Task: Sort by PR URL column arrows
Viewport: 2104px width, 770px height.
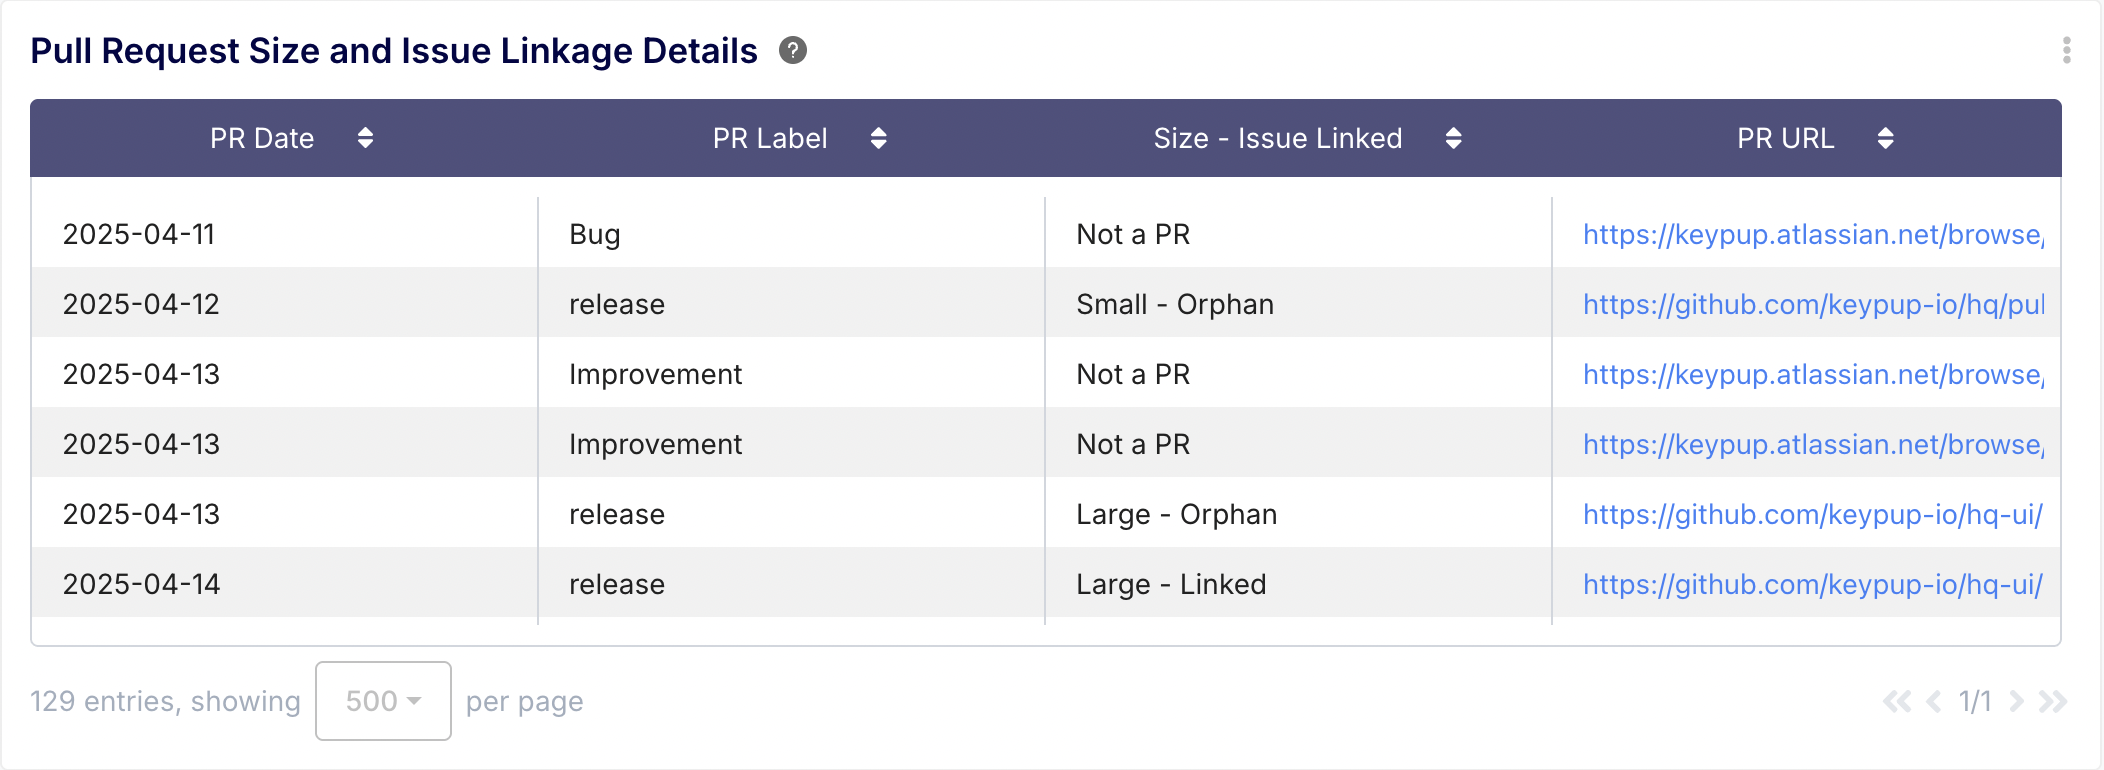Action: click(x=1886, y=138)
